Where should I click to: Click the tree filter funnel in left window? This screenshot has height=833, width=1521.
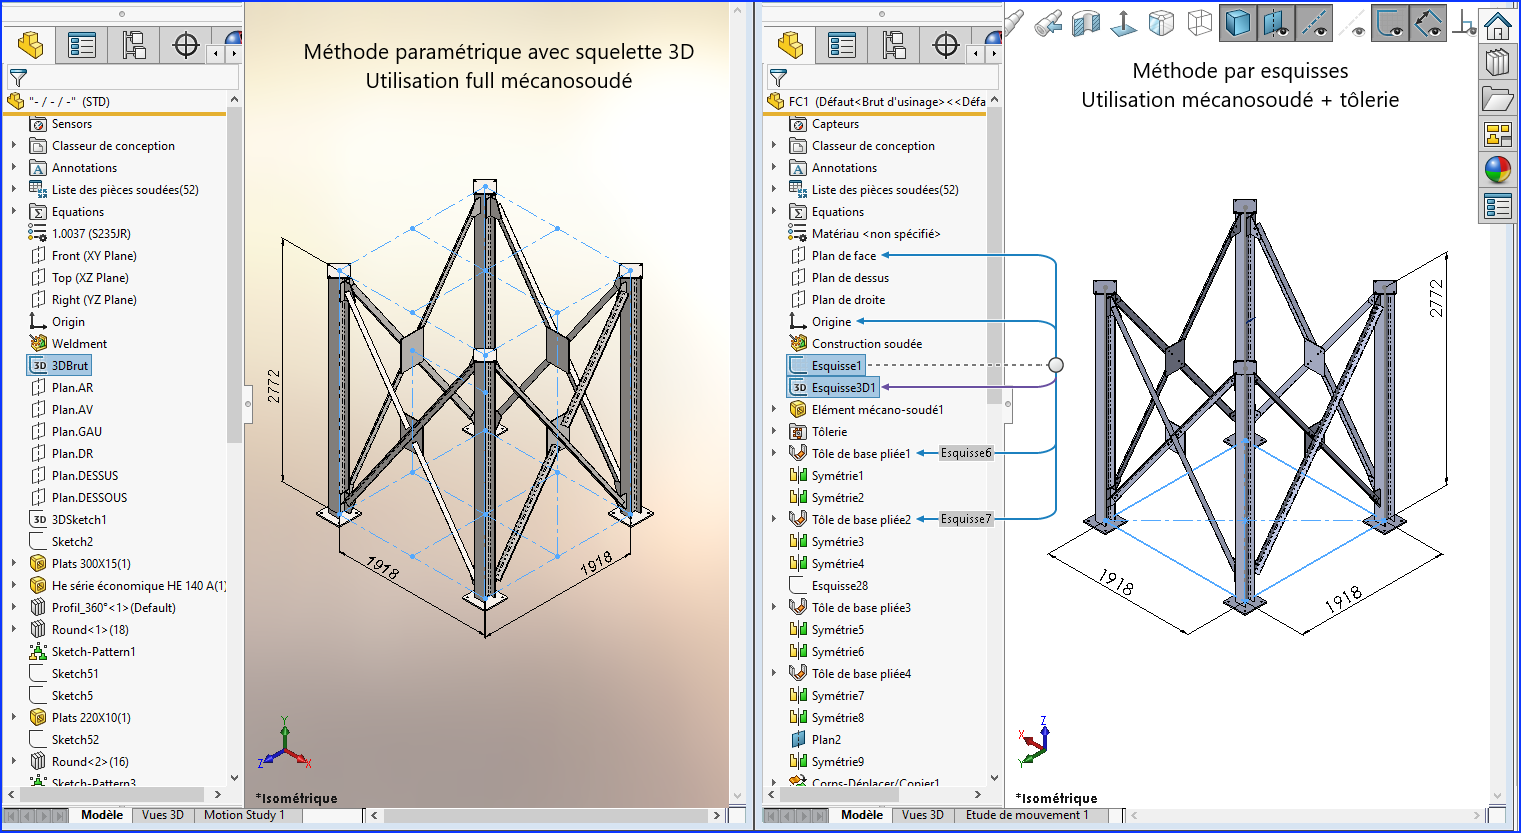click(x=18, y=77)
